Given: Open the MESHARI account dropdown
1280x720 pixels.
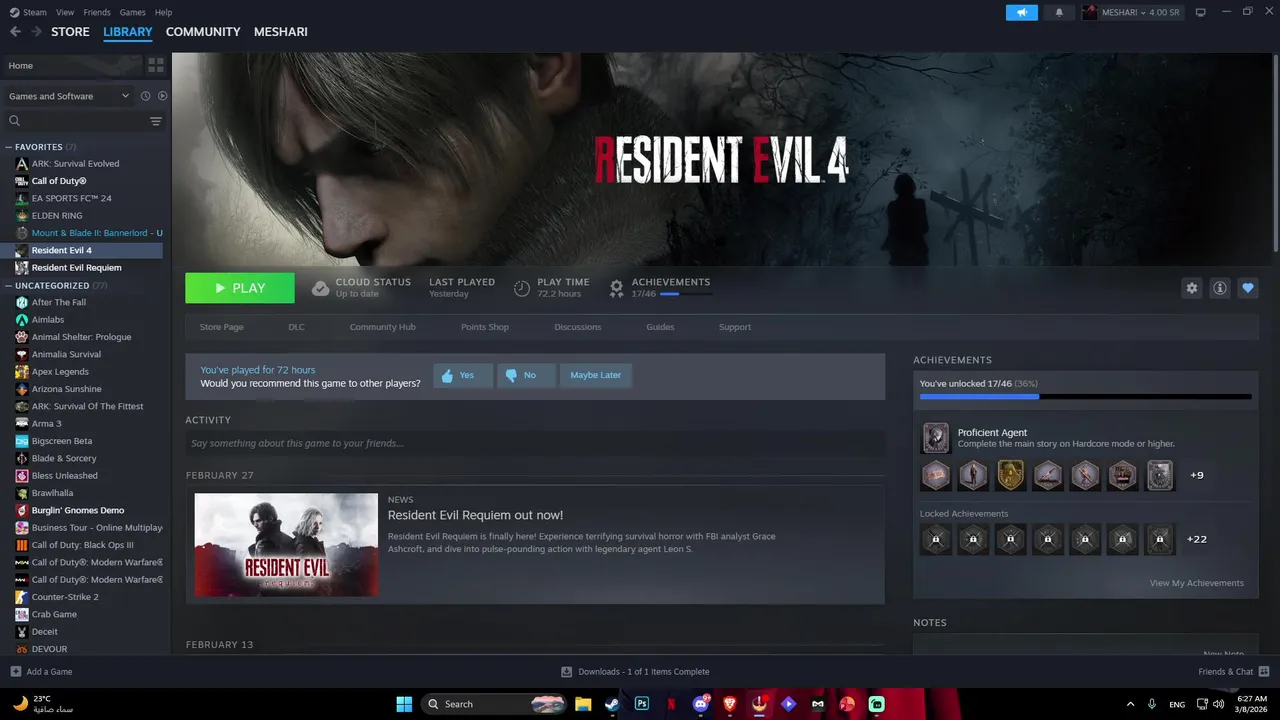Looking at the screenshot, I should [1132, 12].
